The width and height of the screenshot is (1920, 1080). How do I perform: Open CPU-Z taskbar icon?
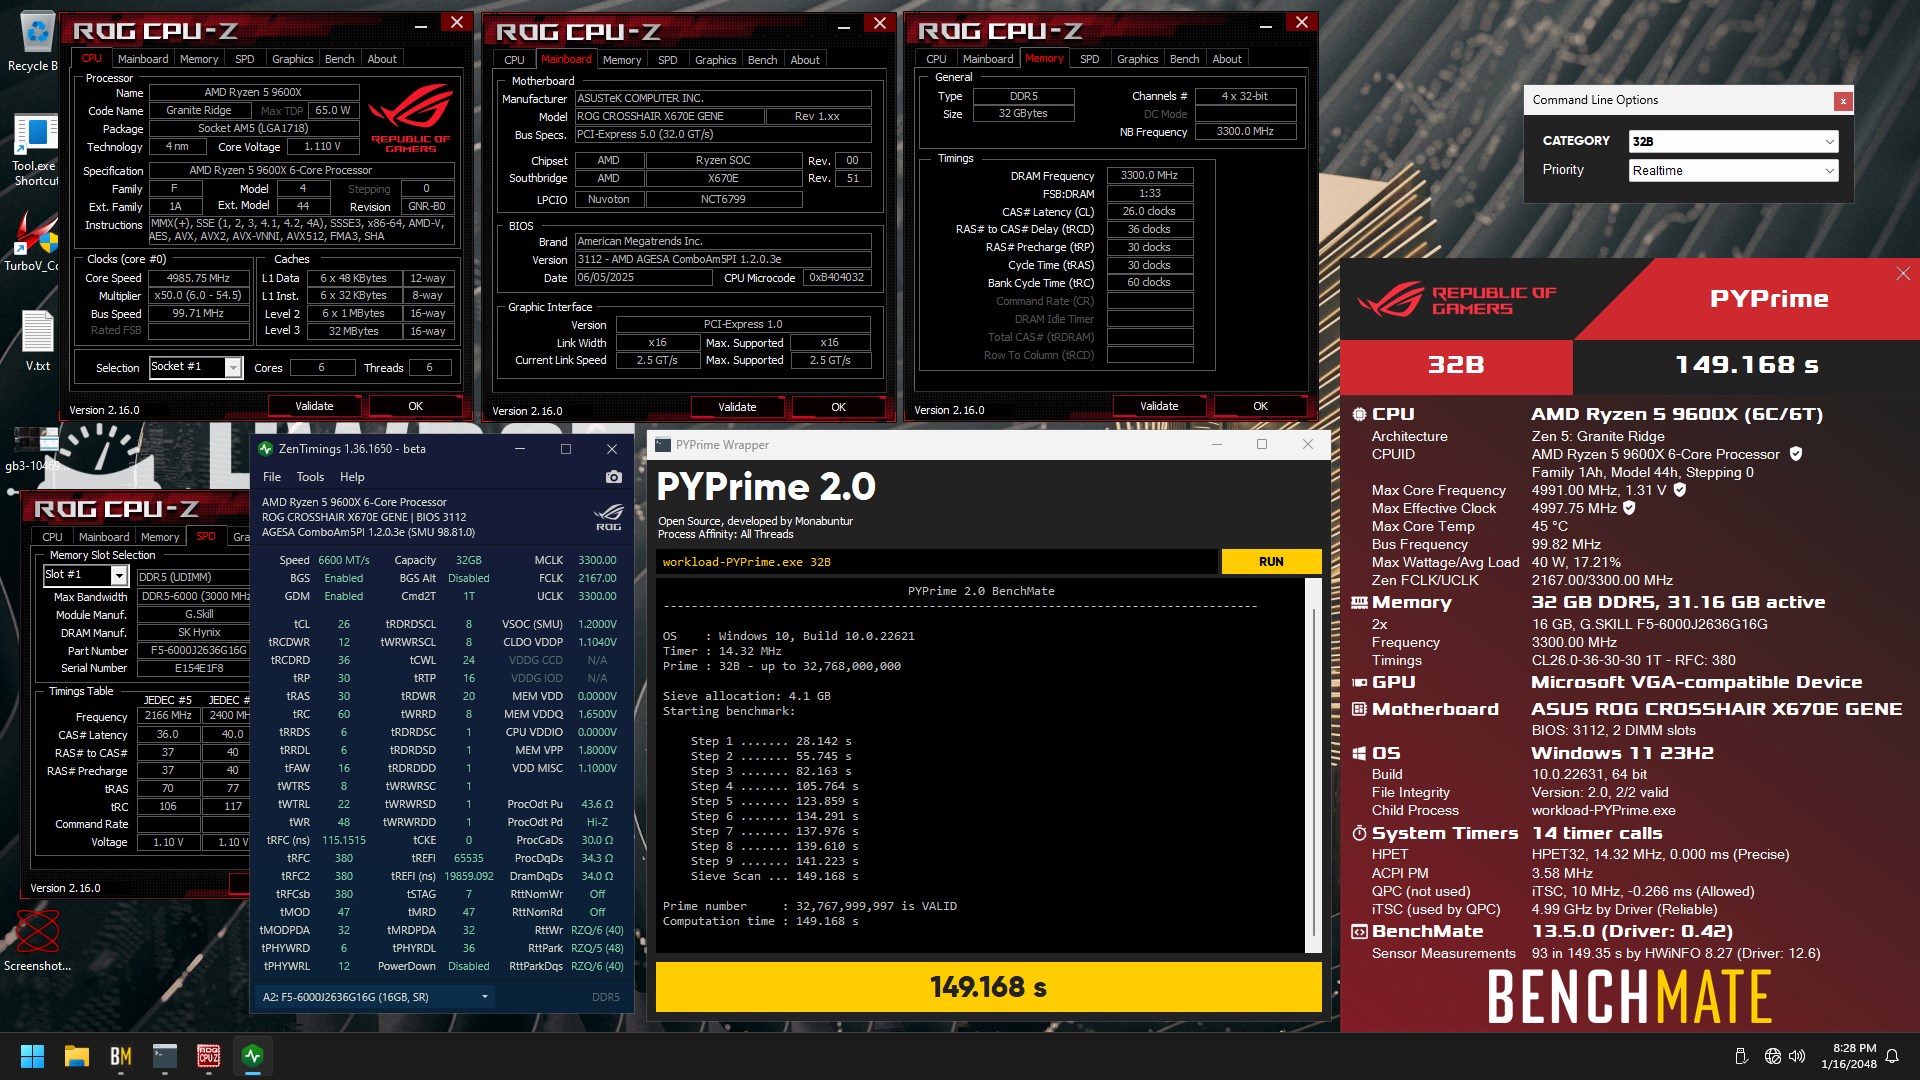click(209, 1056)
